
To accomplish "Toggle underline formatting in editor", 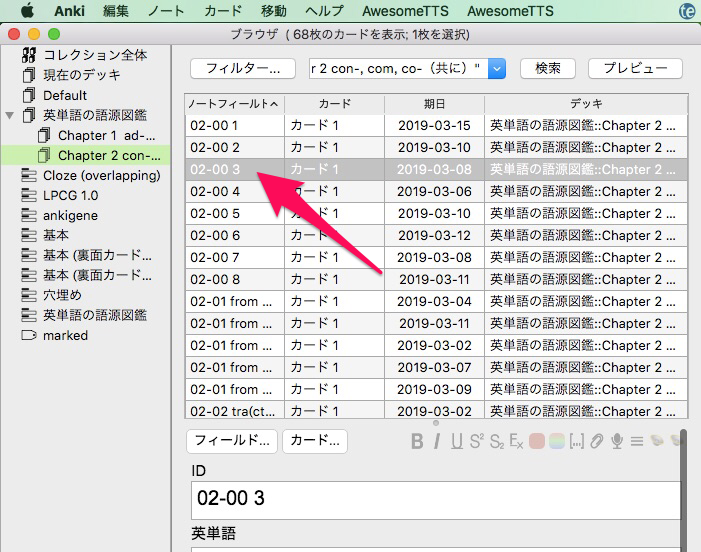I will pyautogui.click(x=456, y=442).
